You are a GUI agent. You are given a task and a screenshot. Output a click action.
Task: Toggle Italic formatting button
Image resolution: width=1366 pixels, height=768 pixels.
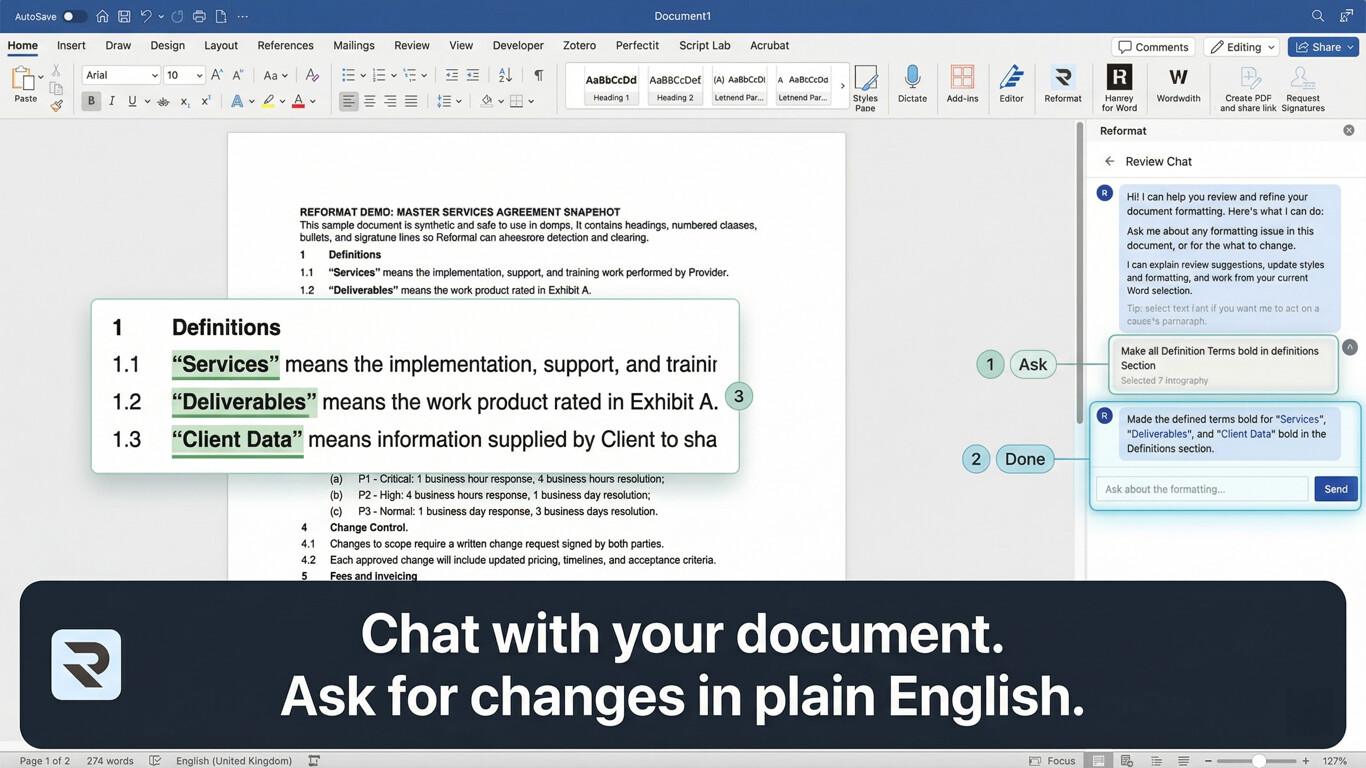[112, 101]
